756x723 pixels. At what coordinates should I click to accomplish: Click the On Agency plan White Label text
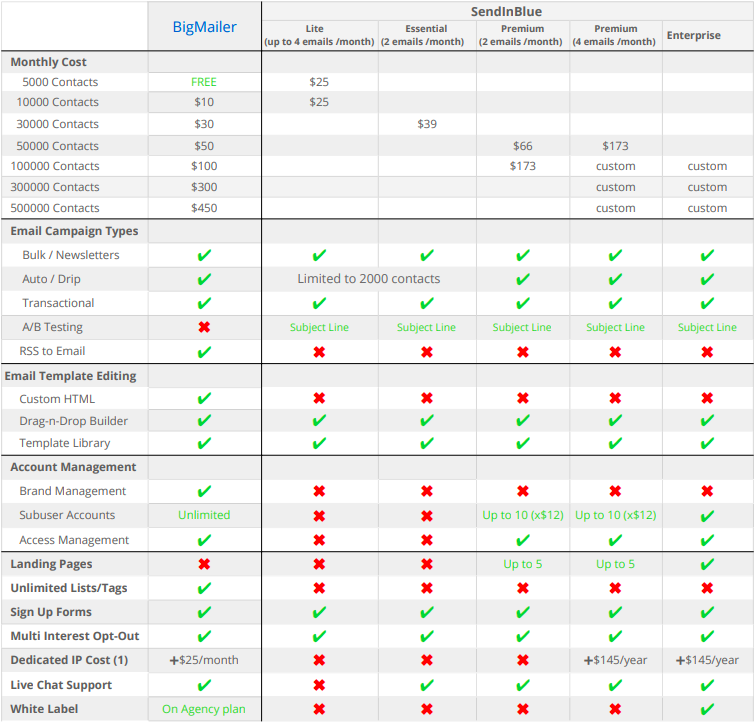coord(204,710)
